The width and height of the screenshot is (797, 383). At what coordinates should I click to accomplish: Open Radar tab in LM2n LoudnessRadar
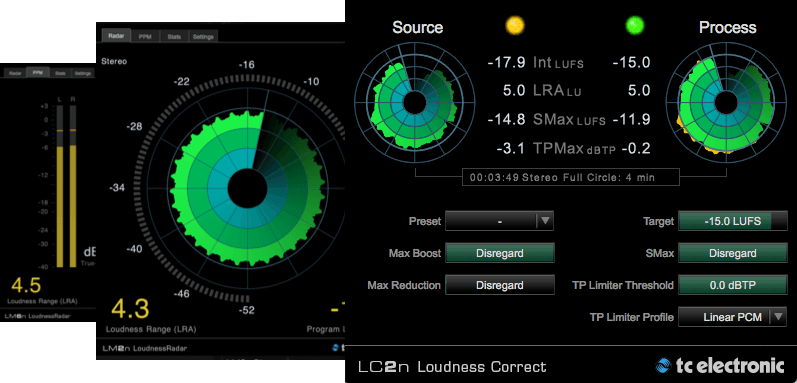(x=116, y=36)
